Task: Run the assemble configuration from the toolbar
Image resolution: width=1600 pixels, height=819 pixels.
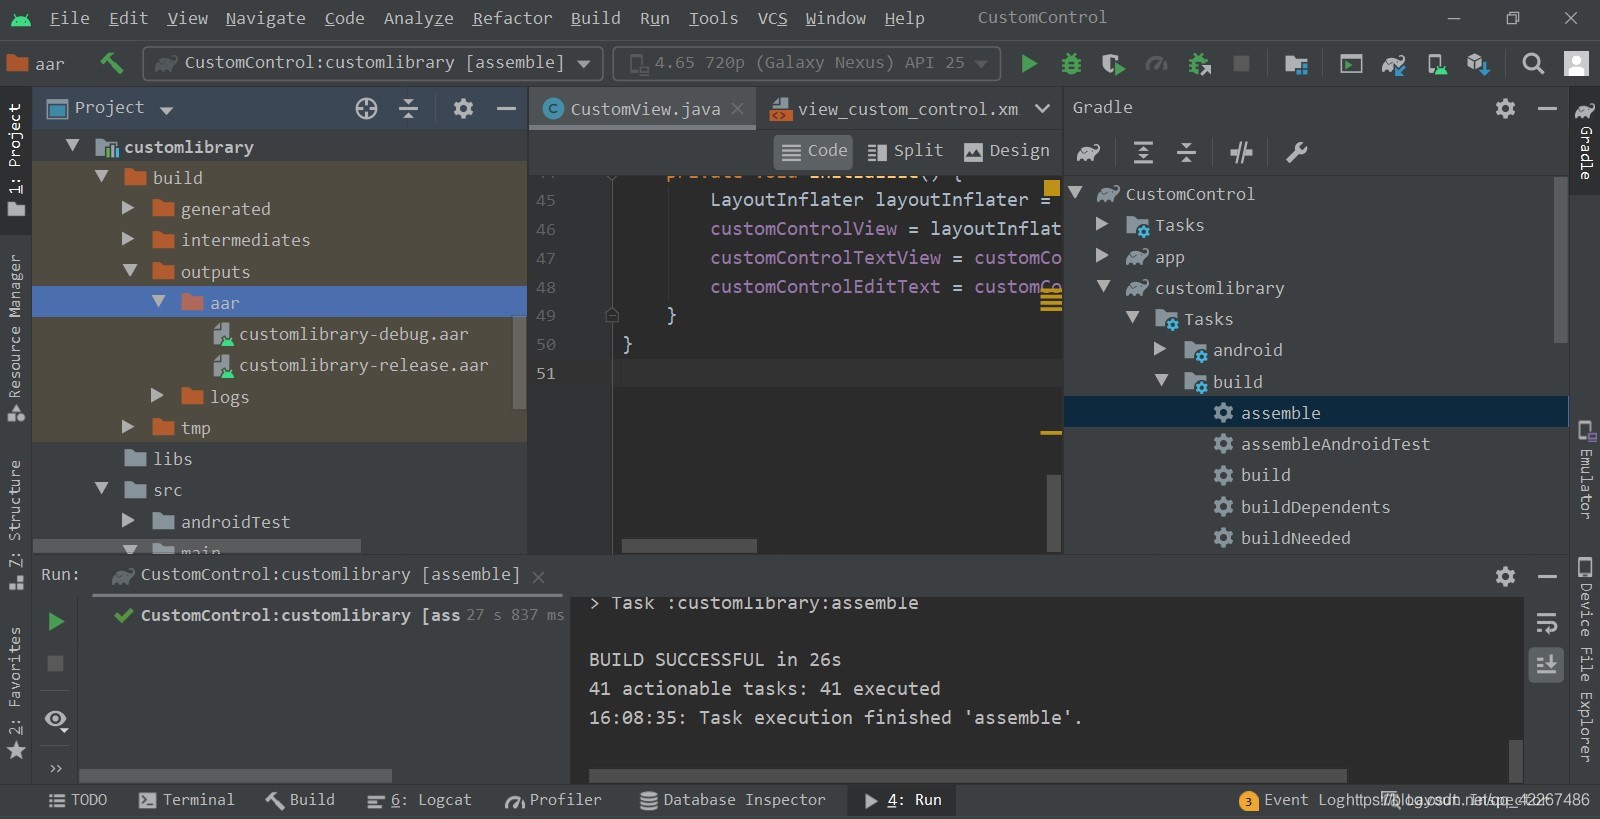Action: click(1028, 64)
